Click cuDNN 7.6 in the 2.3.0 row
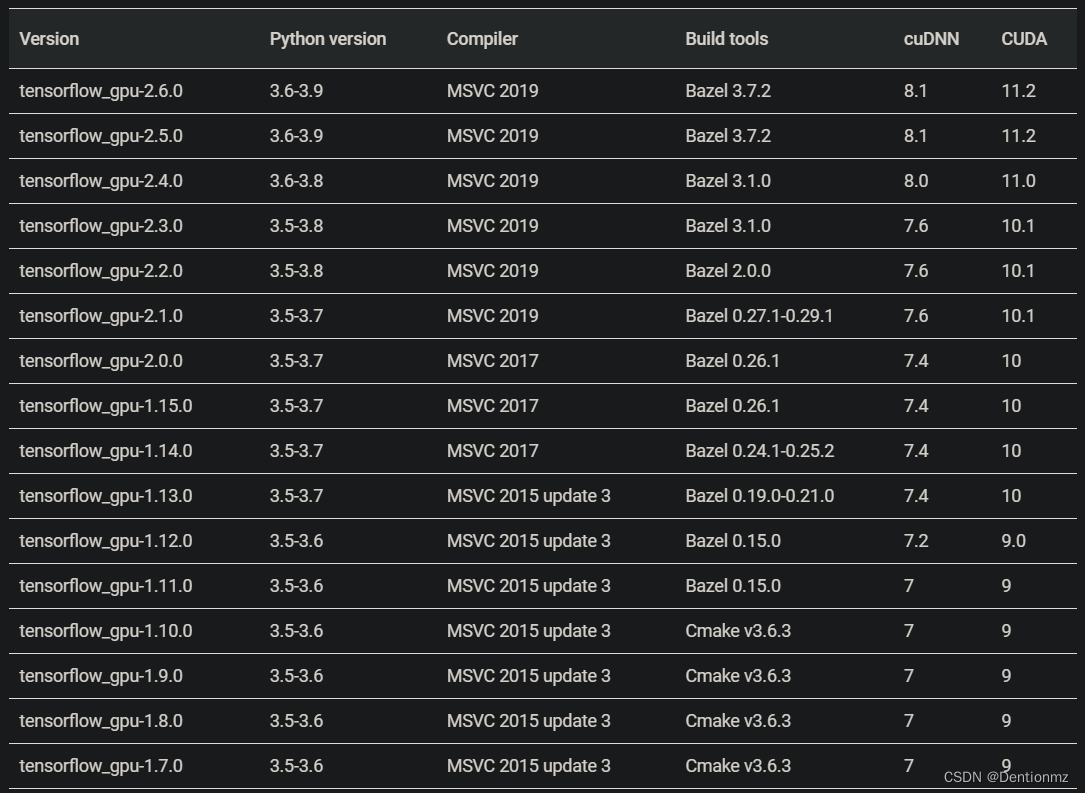This screenshot has width=1085, height=793. [916, 226]
